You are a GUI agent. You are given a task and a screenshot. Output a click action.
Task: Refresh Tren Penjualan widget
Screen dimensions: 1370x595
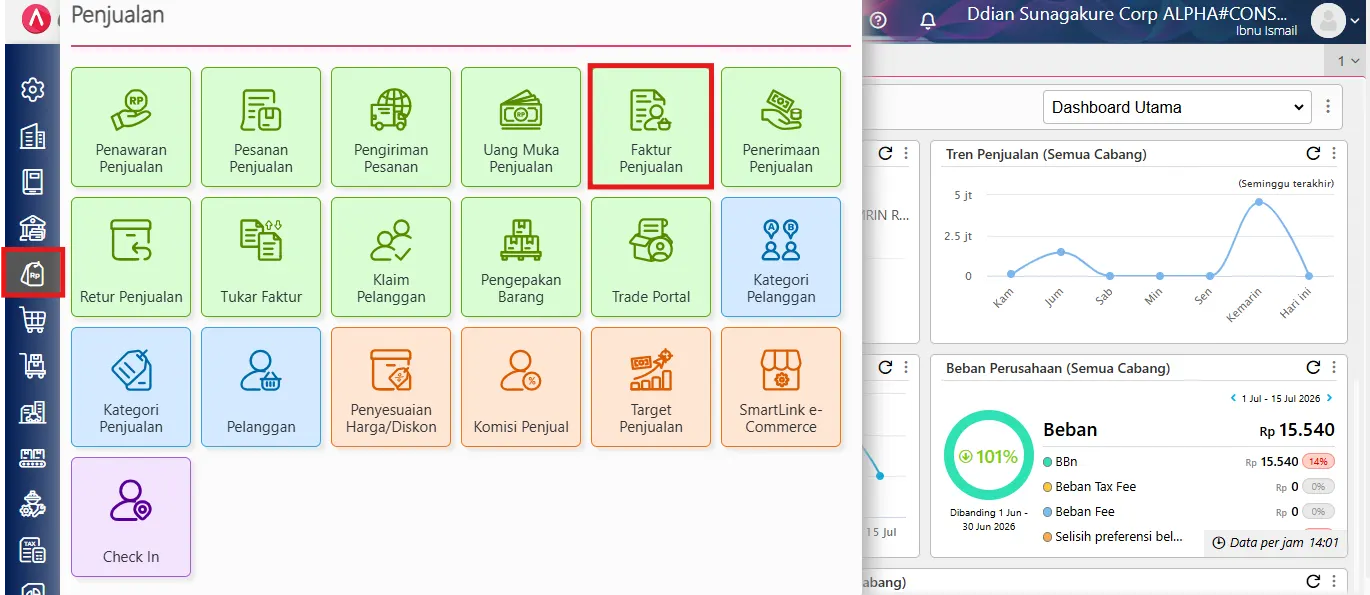pos(1313,153)
